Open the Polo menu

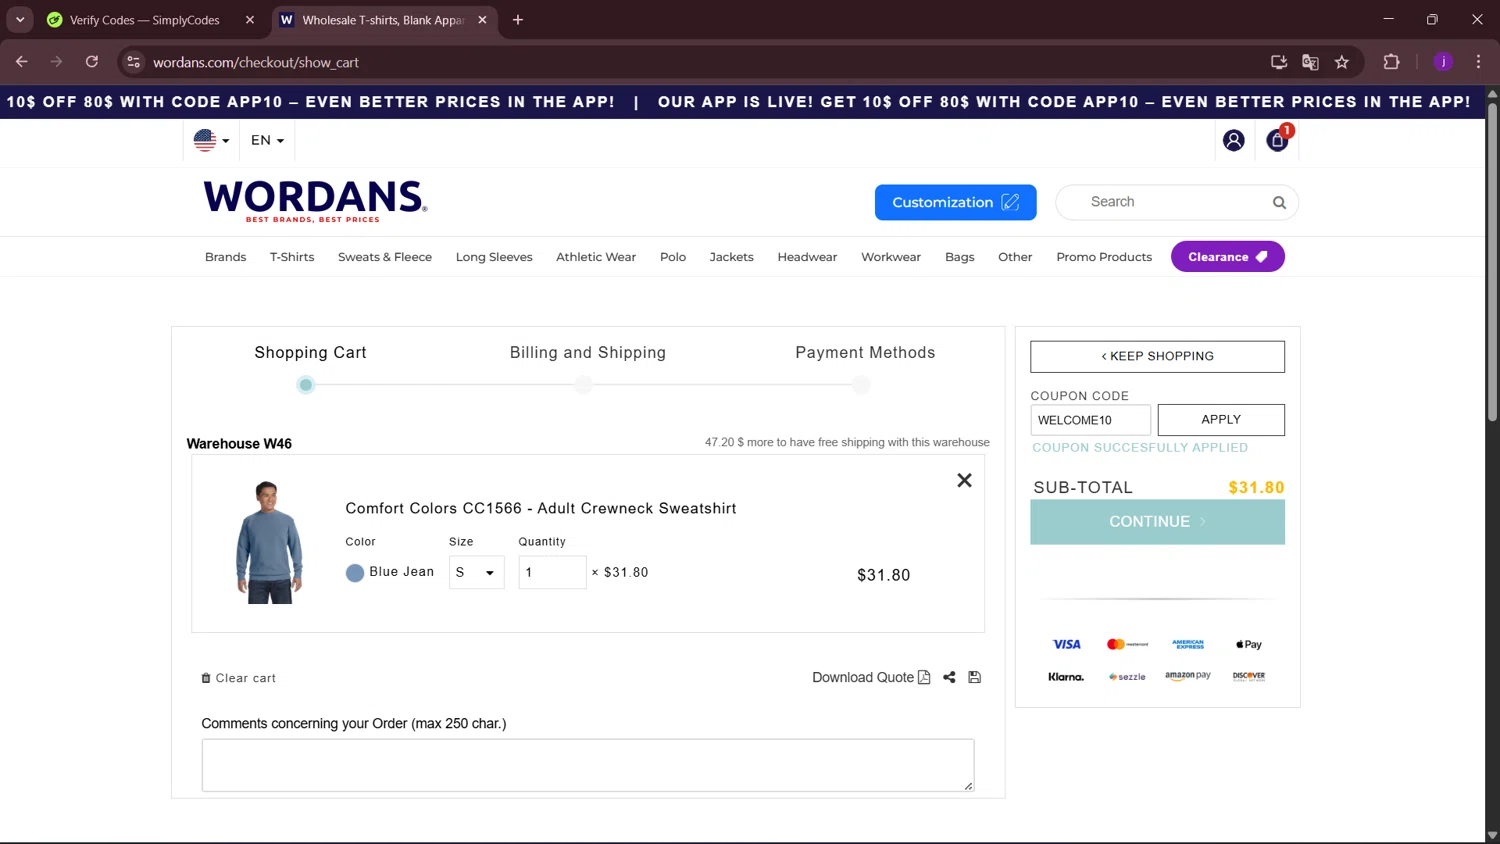click(673, 257)
